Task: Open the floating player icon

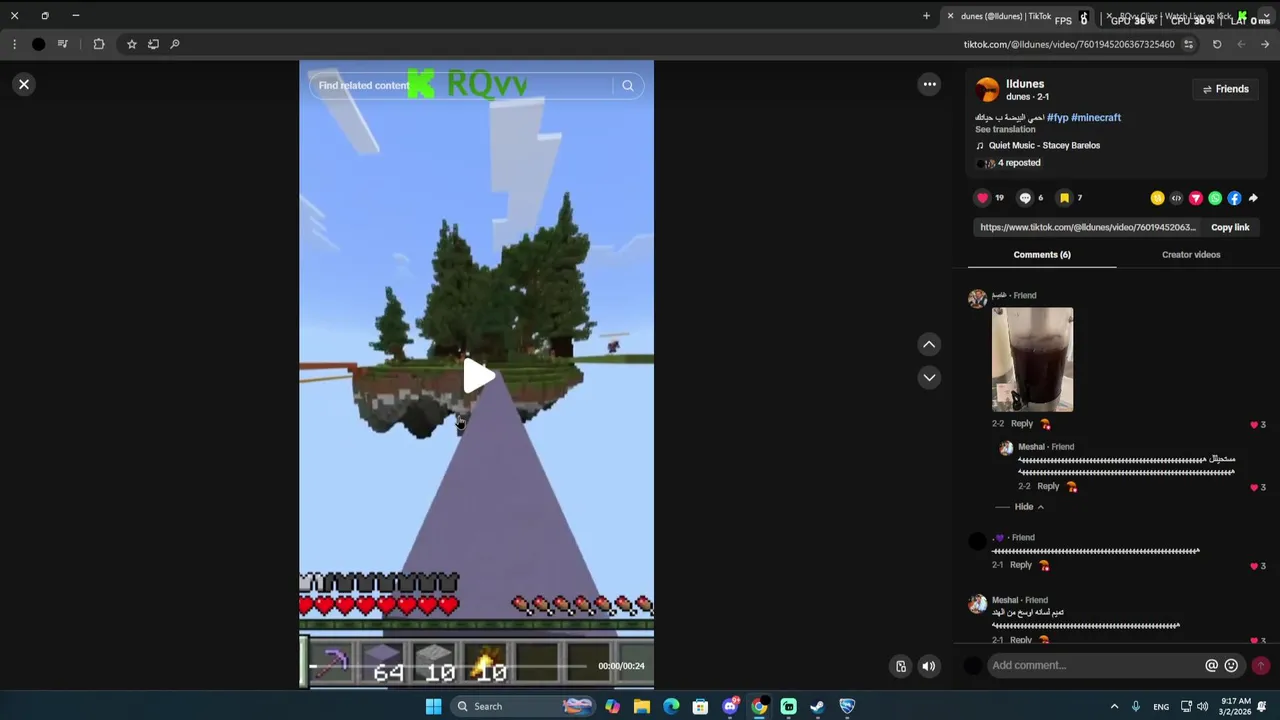Action: click(x=901, y=666)
